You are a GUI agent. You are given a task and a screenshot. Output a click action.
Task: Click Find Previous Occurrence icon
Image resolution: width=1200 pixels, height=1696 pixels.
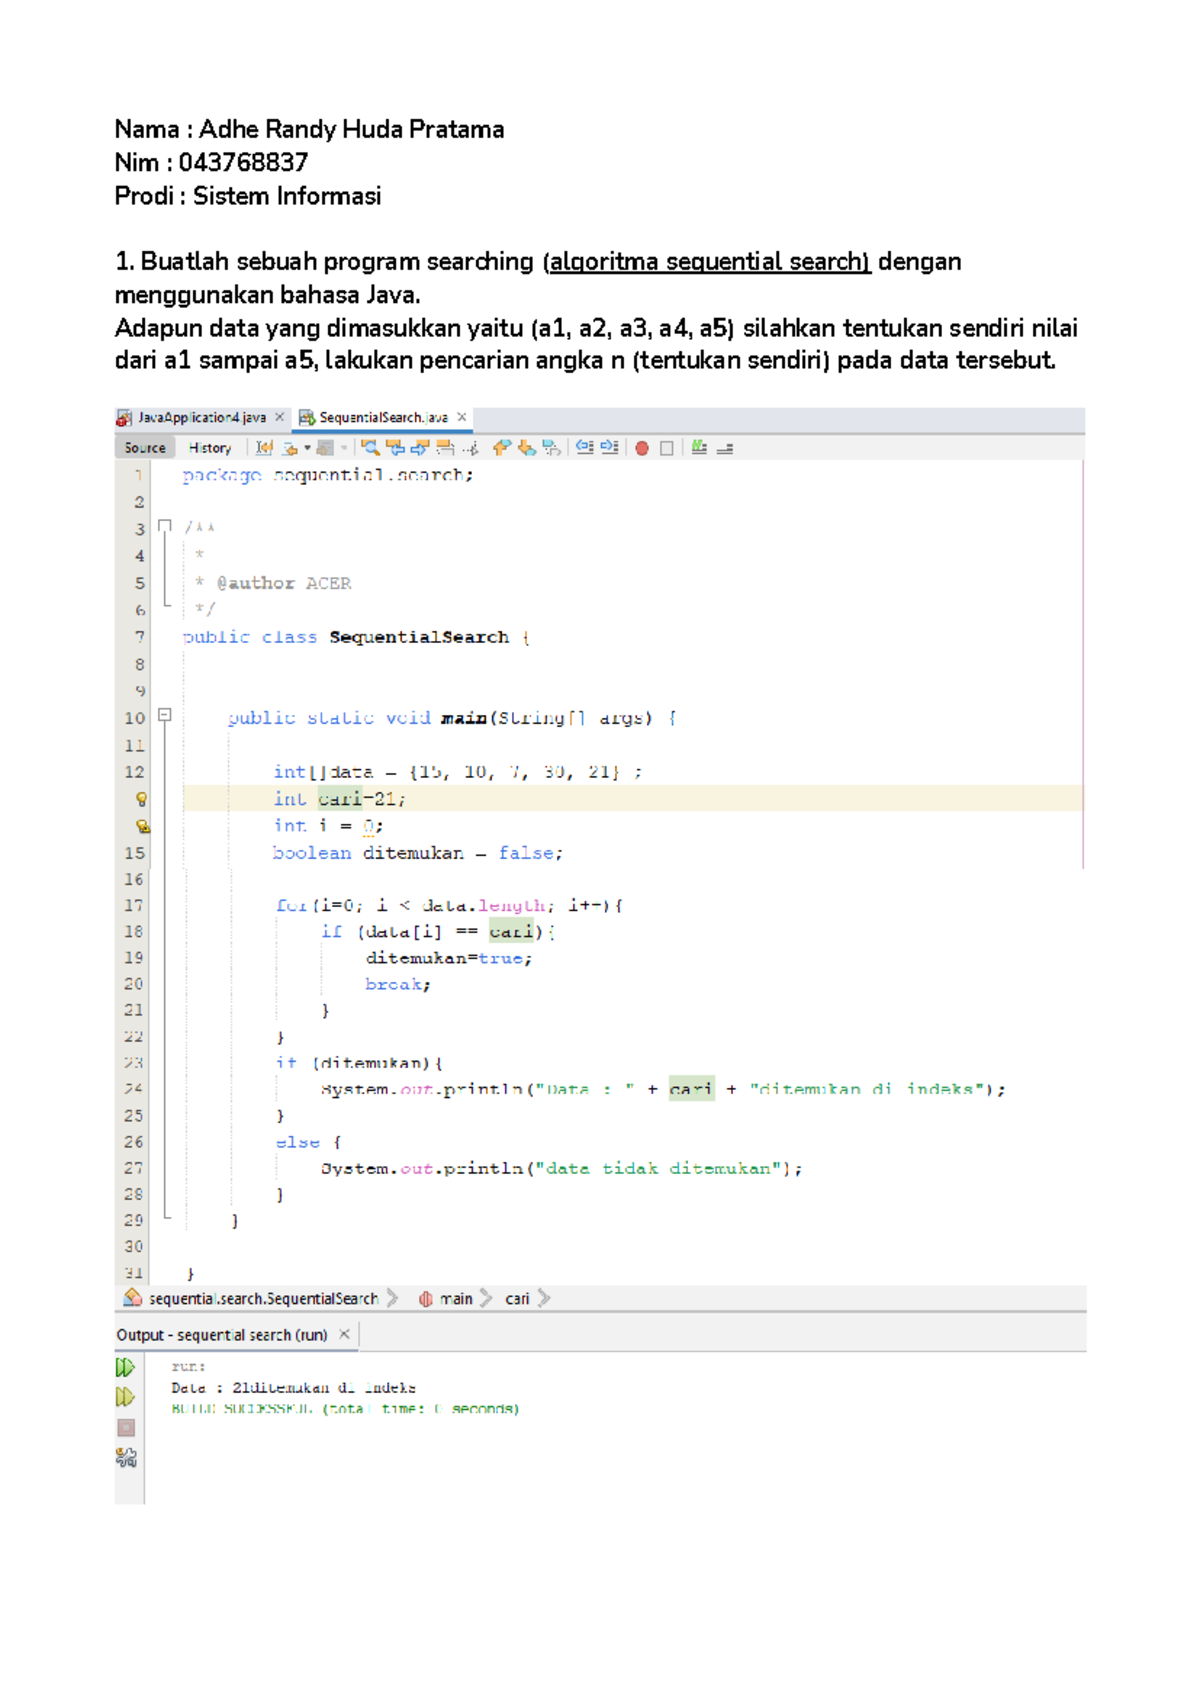click(x=395, y=448)
